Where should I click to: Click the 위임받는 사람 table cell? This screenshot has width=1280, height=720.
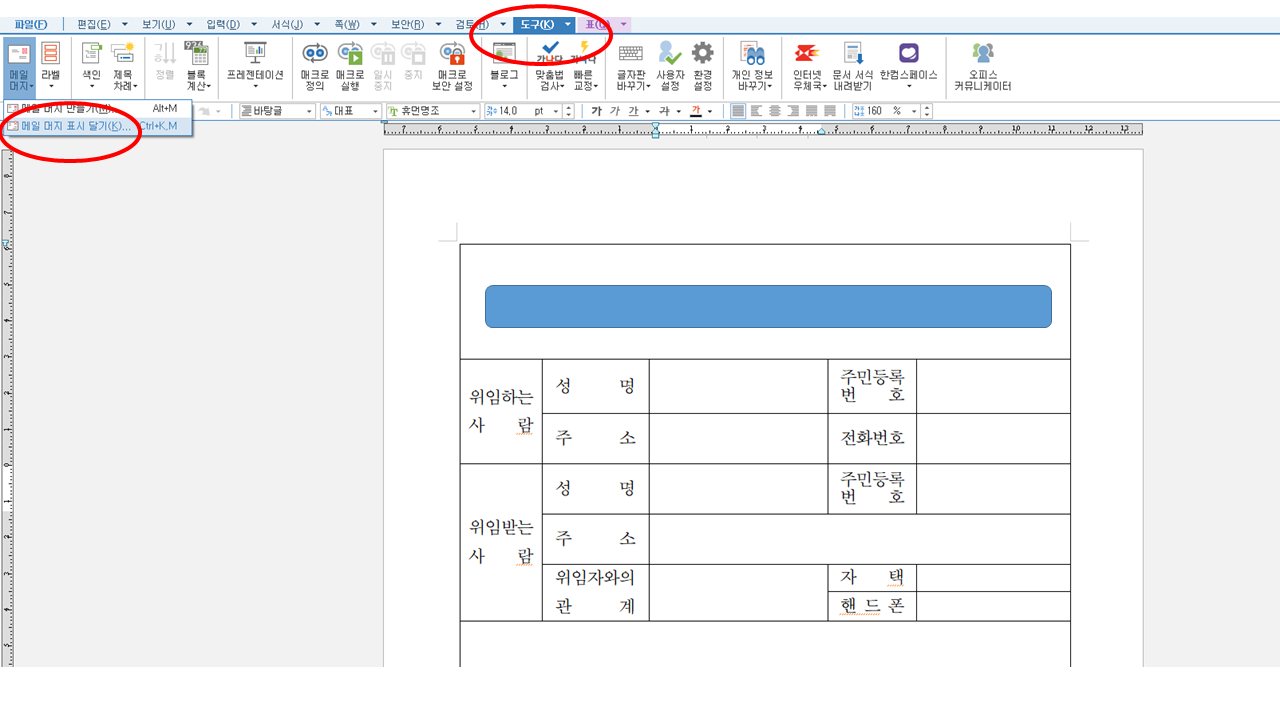click(x=501, y=542)
